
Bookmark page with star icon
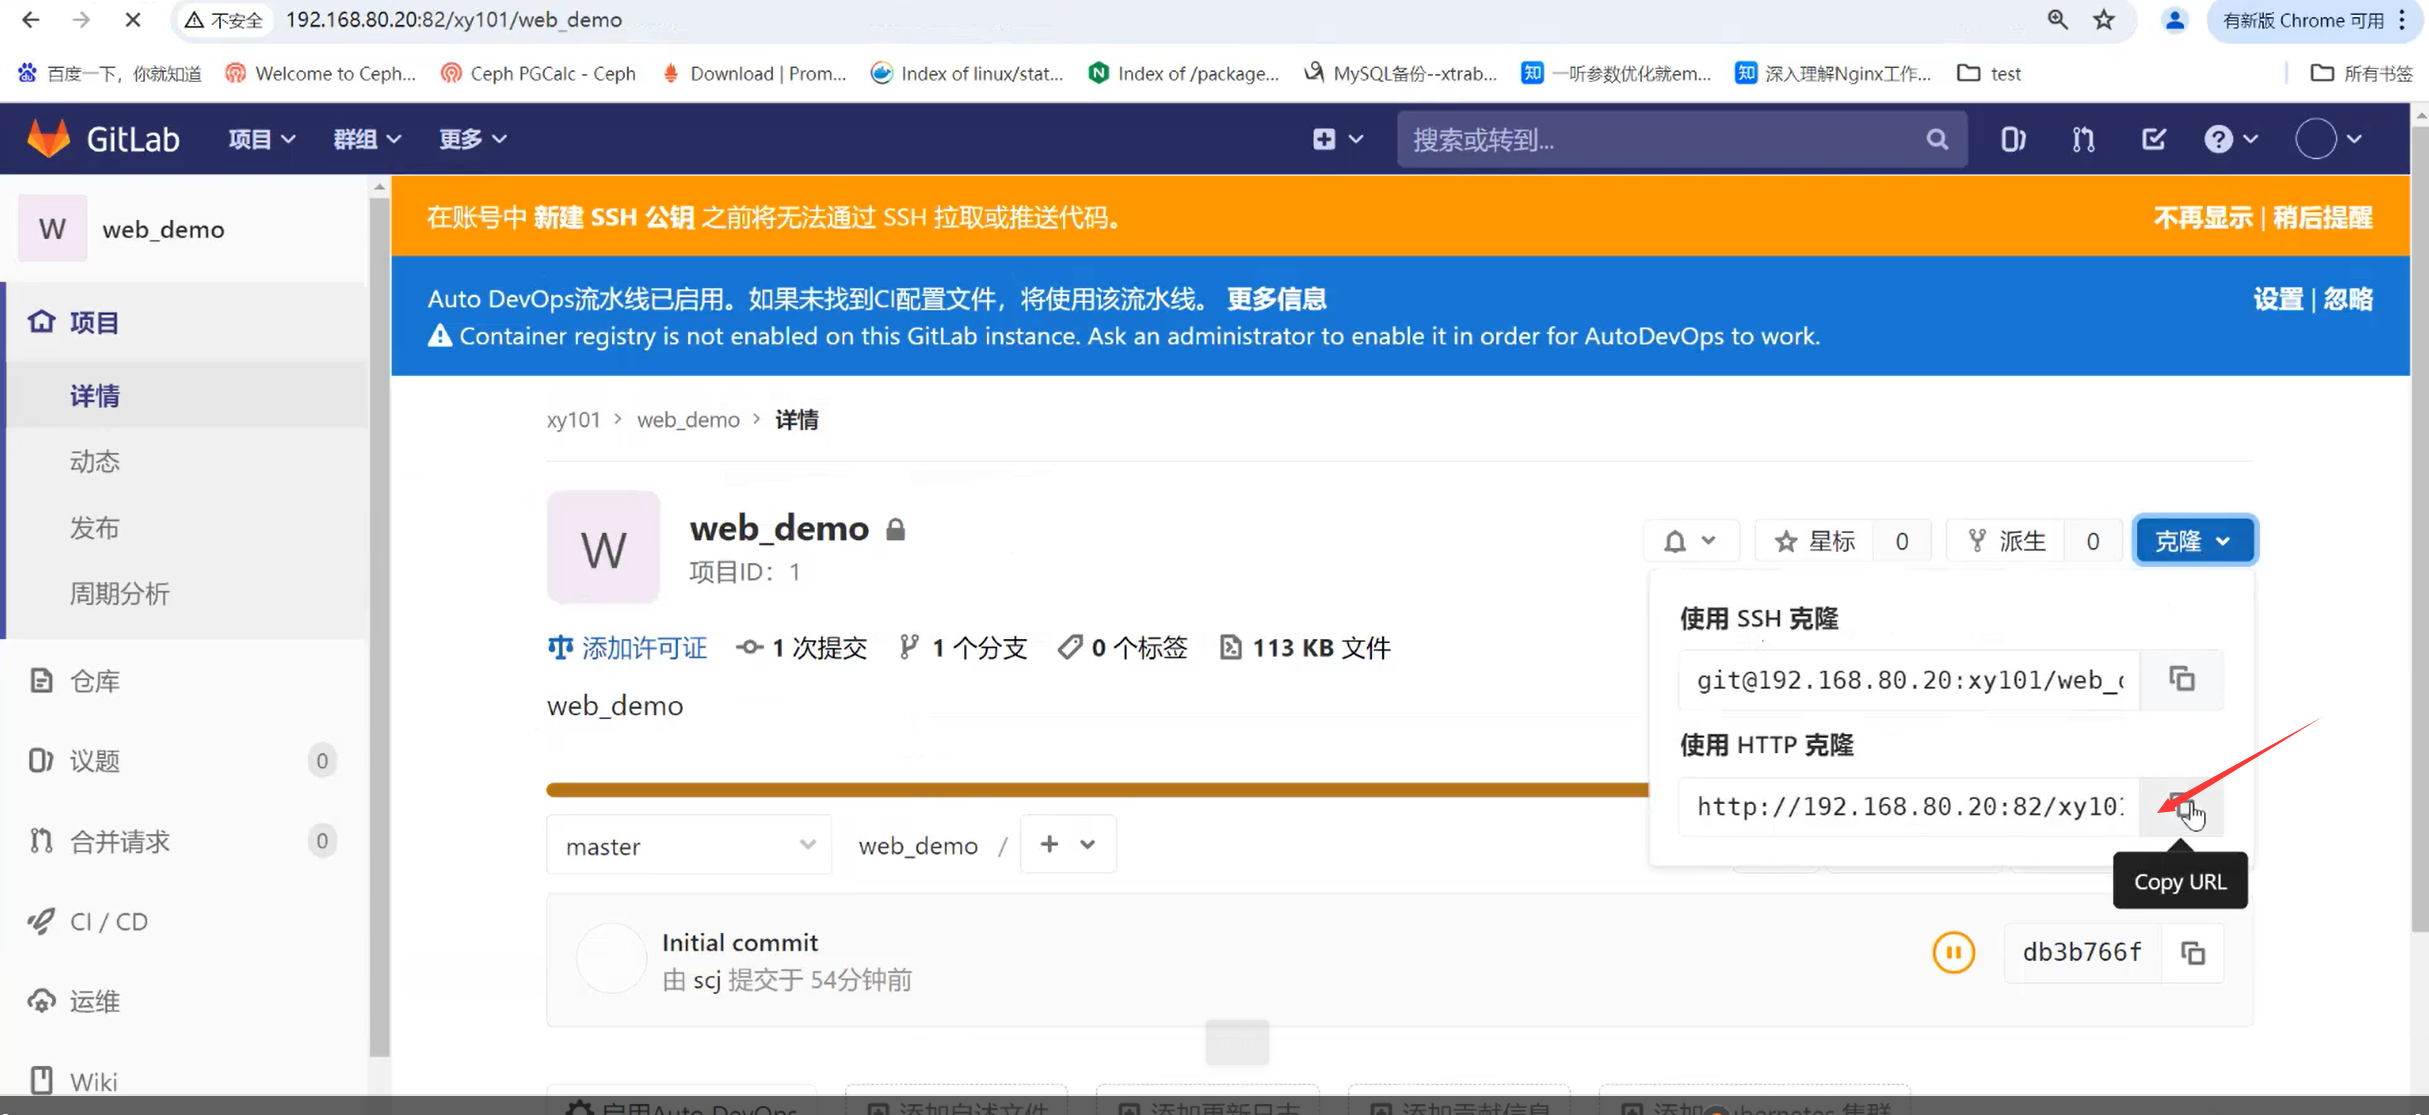click(2104, 20)
